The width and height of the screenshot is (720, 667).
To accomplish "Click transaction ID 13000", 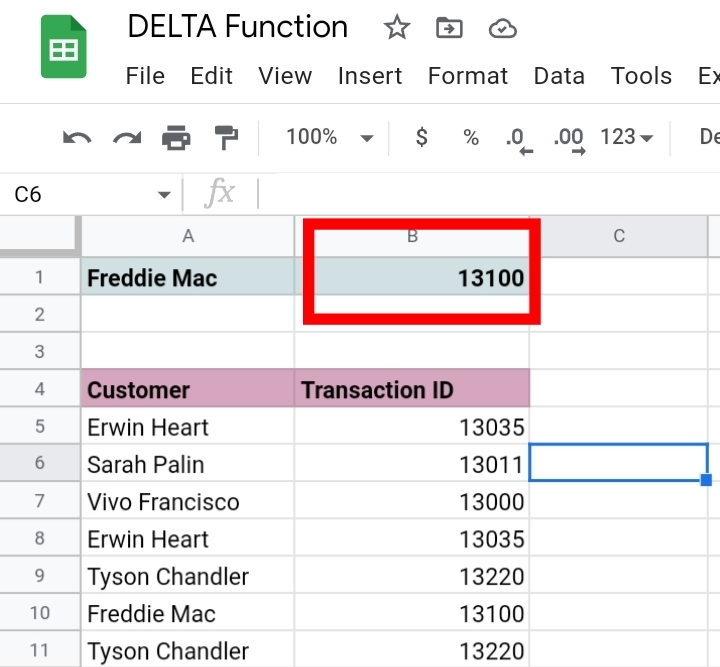I will 412,500.
